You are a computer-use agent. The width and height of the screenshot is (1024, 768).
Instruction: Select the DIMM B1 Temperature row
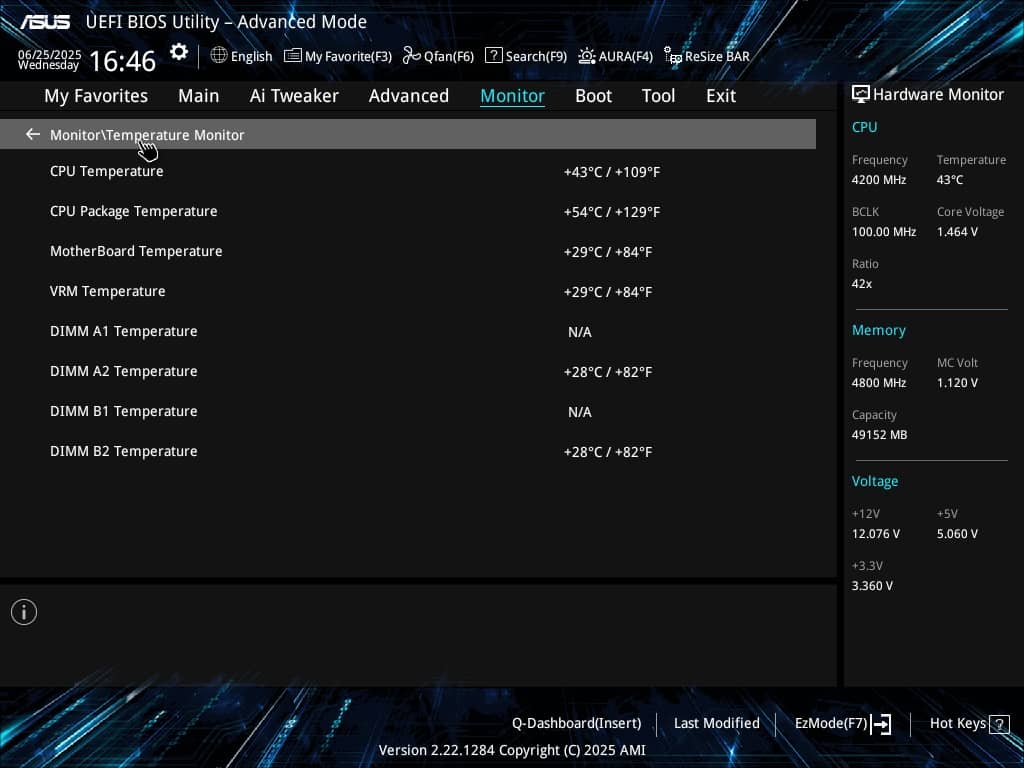(x=408, y=411)
